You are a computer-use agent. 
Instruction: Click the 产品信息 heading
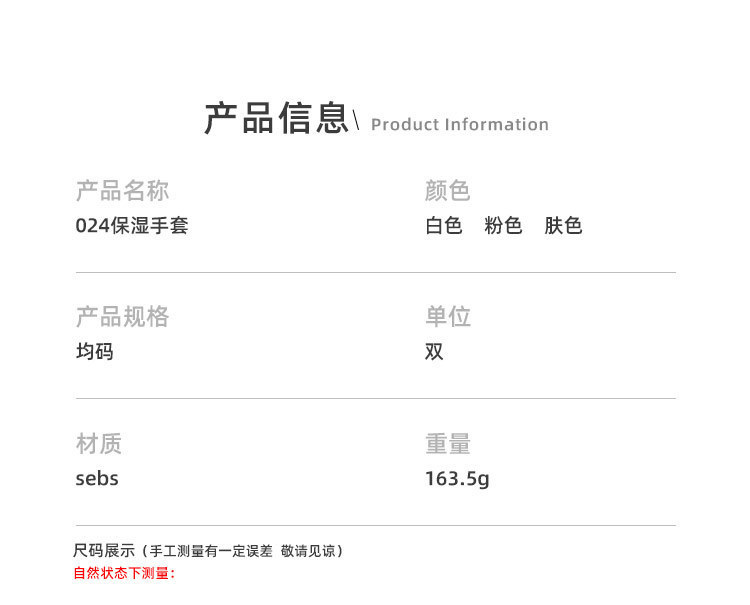[276, 118]
